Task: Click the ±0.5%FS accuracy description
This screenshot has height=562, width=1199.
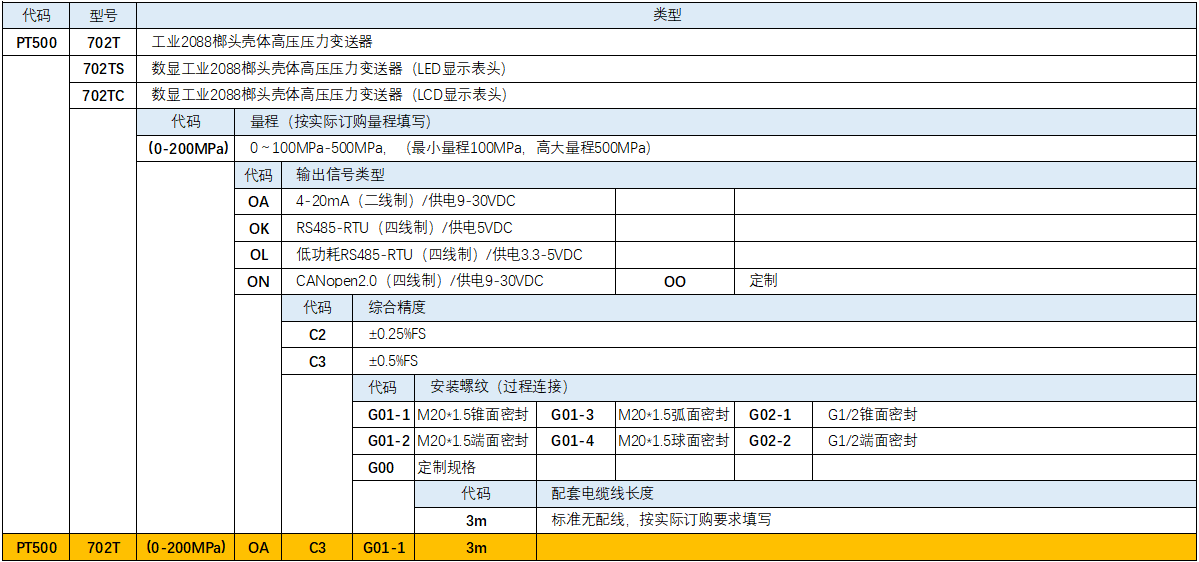Action: pos(394,361)
